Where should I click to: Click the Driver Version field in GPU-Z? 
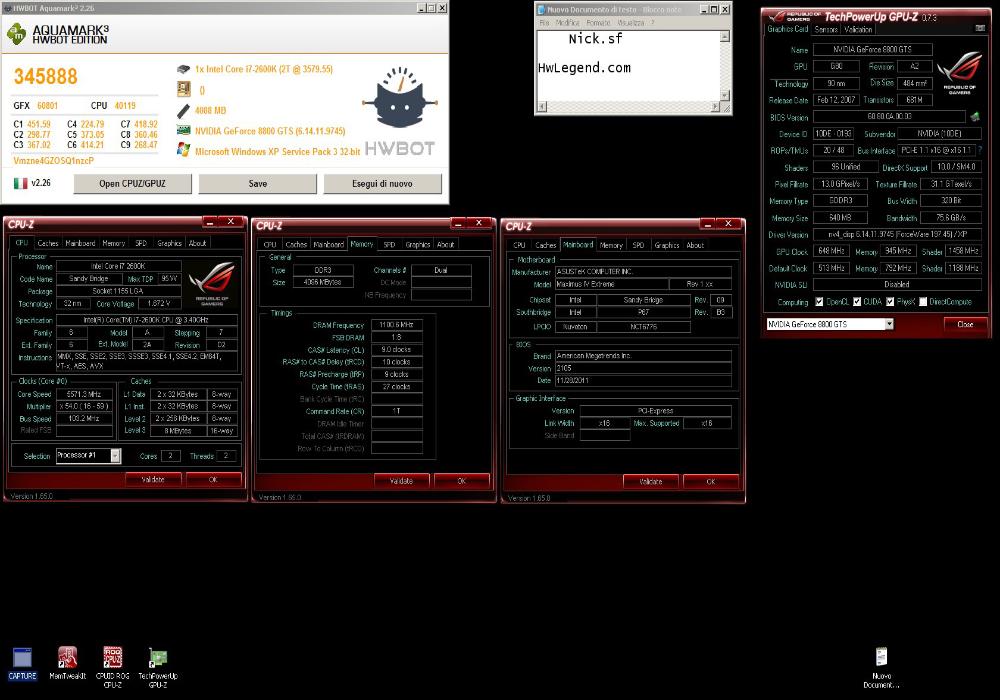point(897,234)
